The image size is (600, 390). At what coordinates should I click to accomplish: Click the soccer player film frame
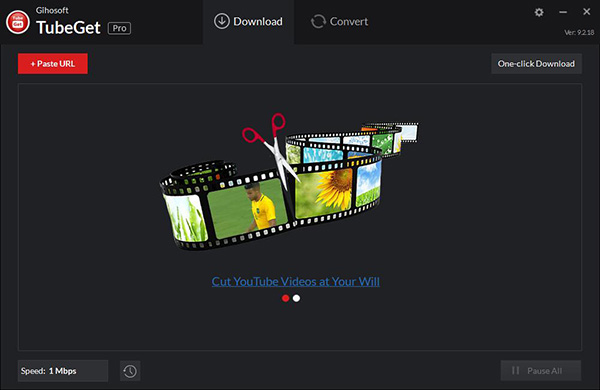pos(248,209)
